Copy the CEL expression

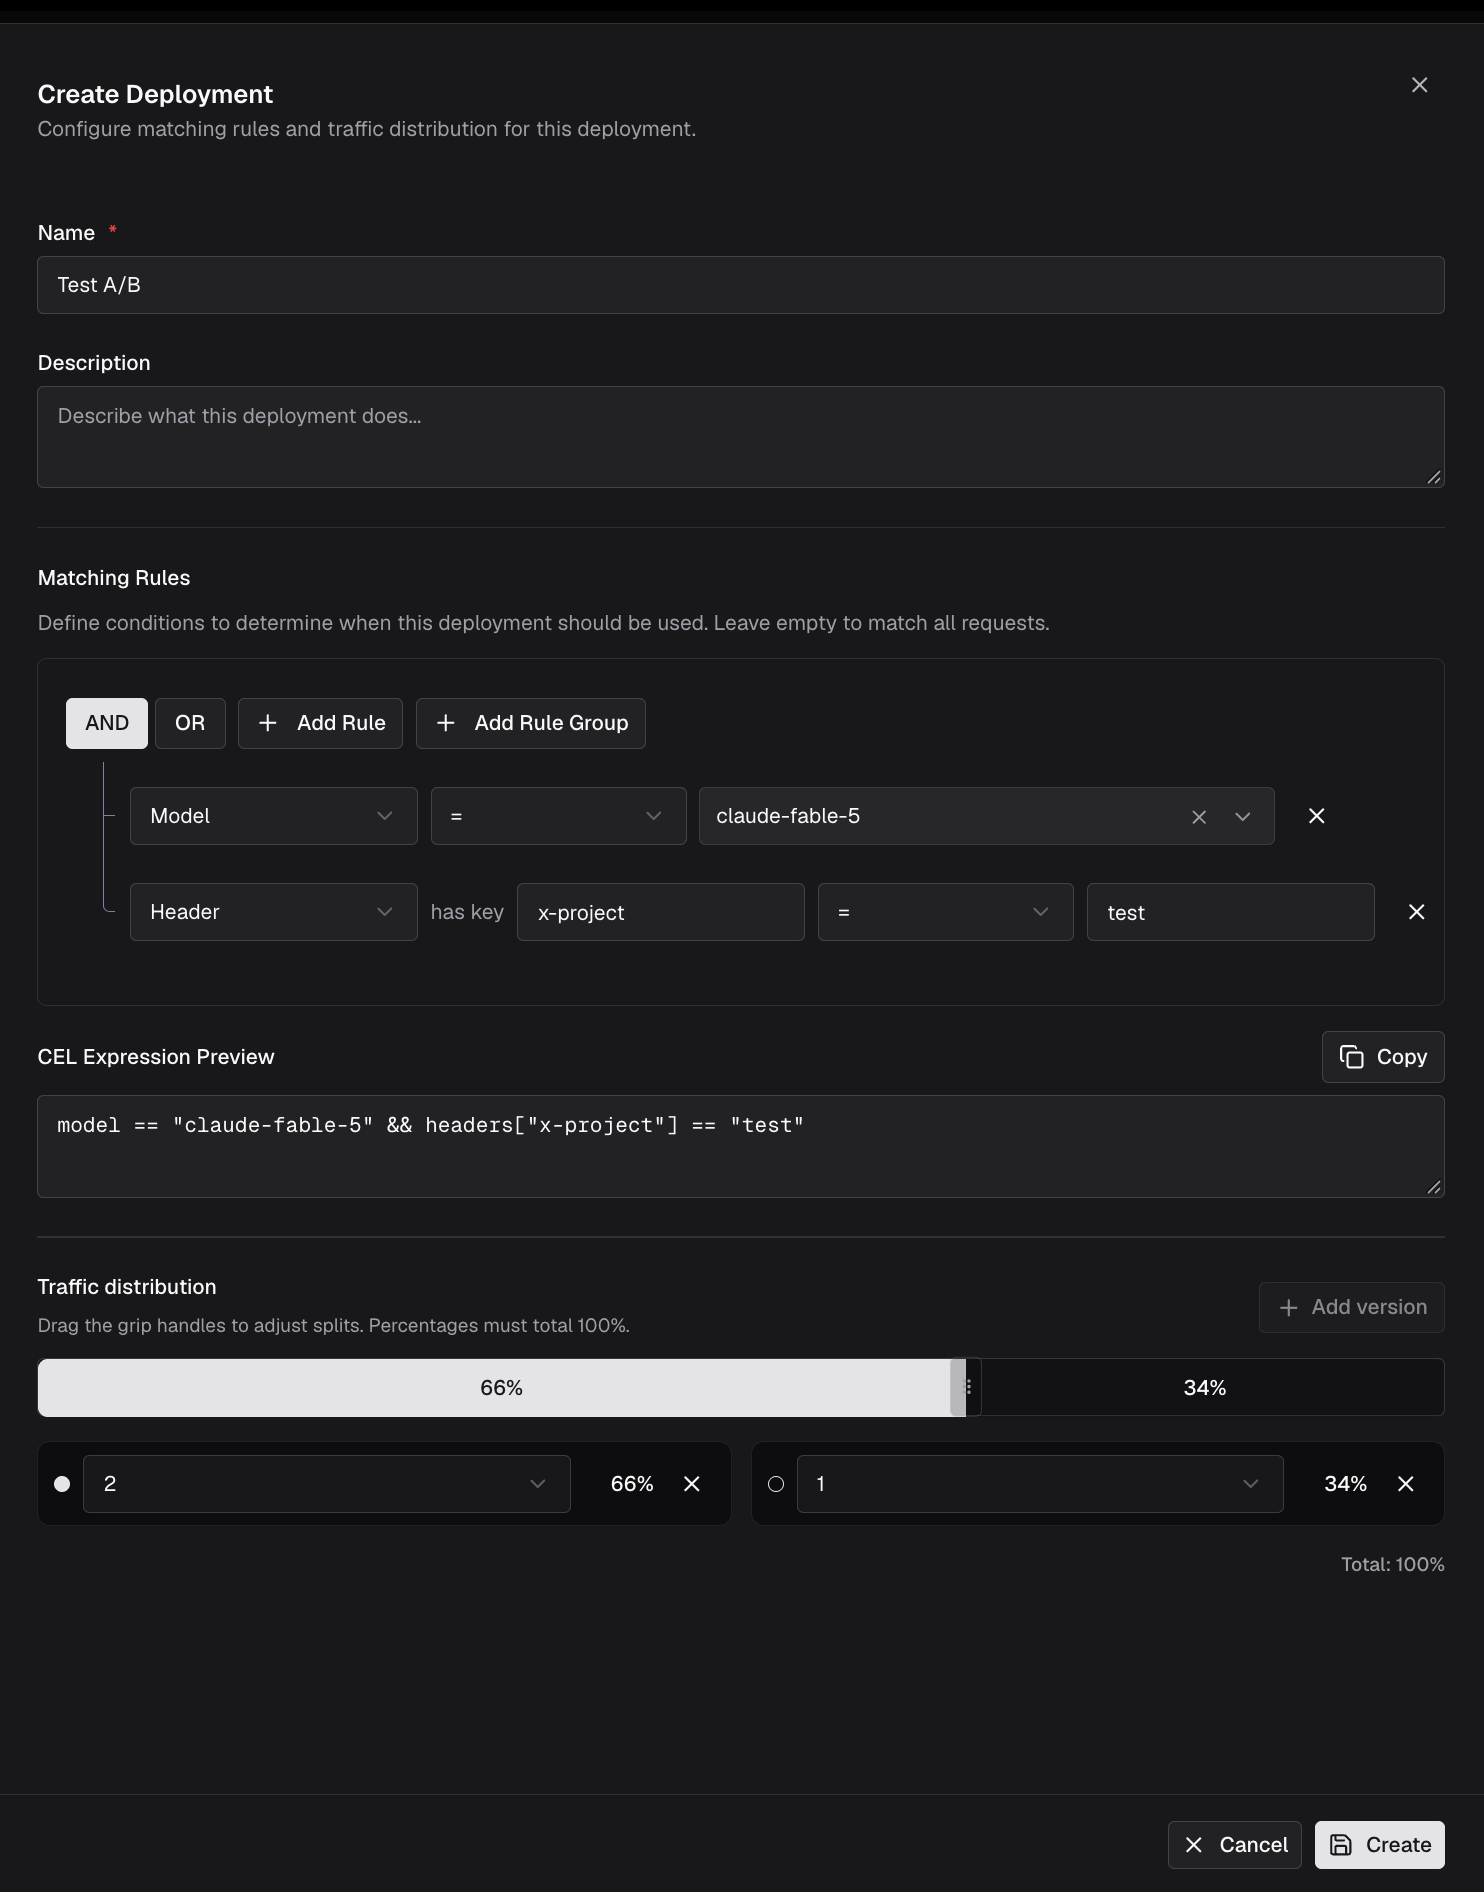pyautogui.click(x=1383, y=1057)
